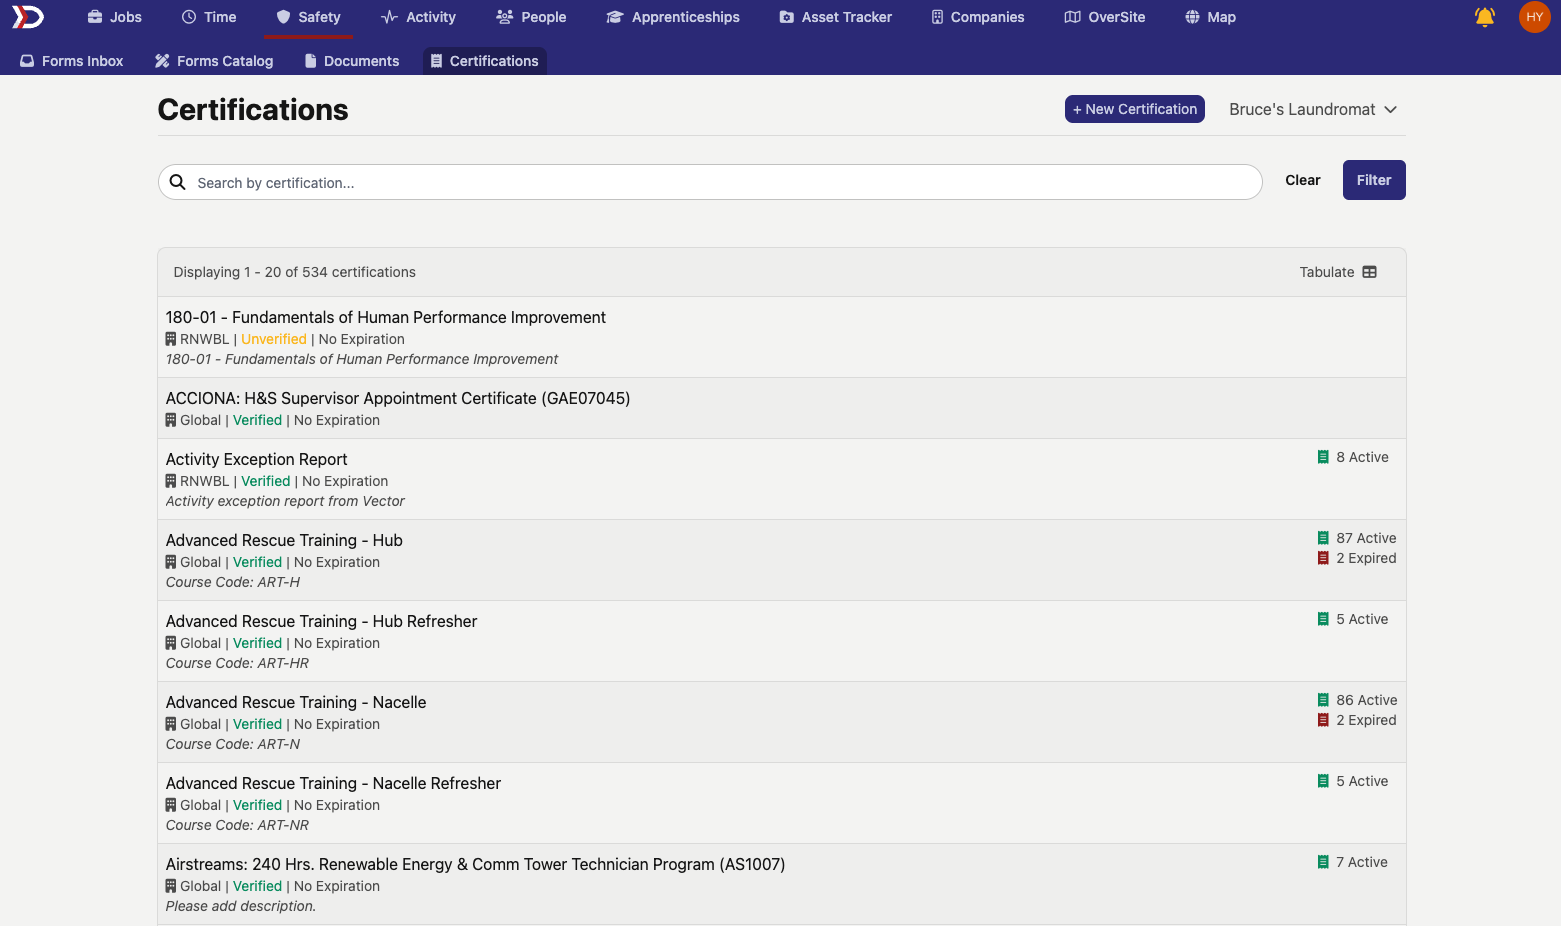Image resolution: width=1561 pixels, height=926 pixels.
Task: Click the Forms Catalog tools icon
Action: tap(162, 61)
